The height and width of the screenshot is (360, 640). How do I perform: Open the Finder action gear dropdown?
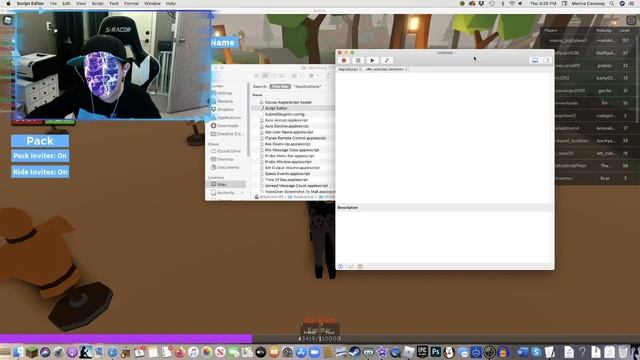click(313, 76)
